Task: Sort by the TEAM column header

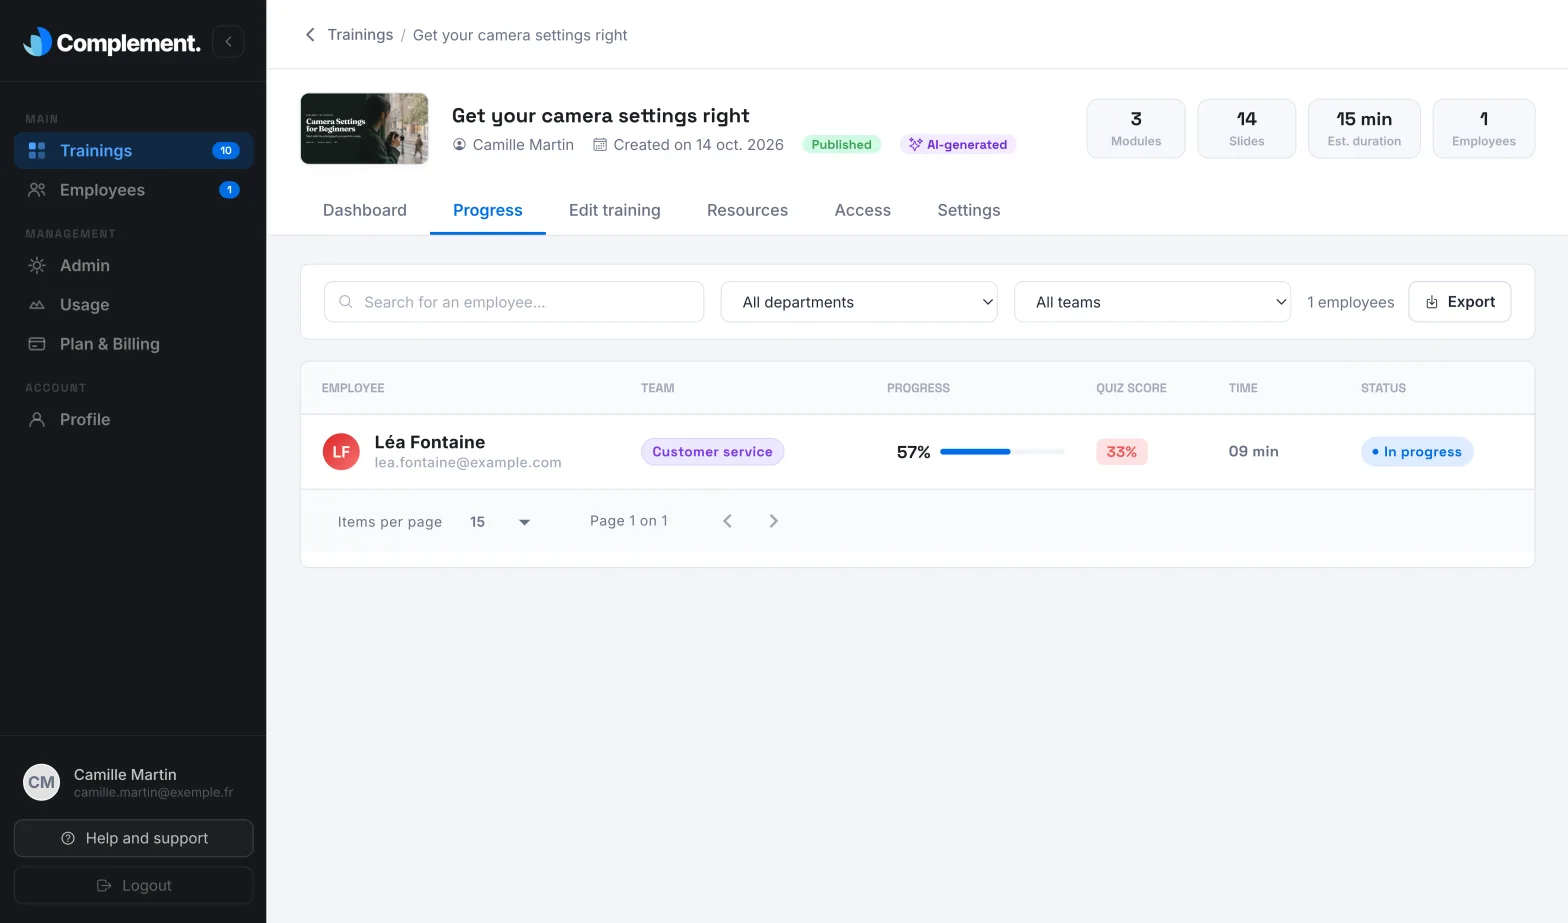Action: tap(658, 388)
